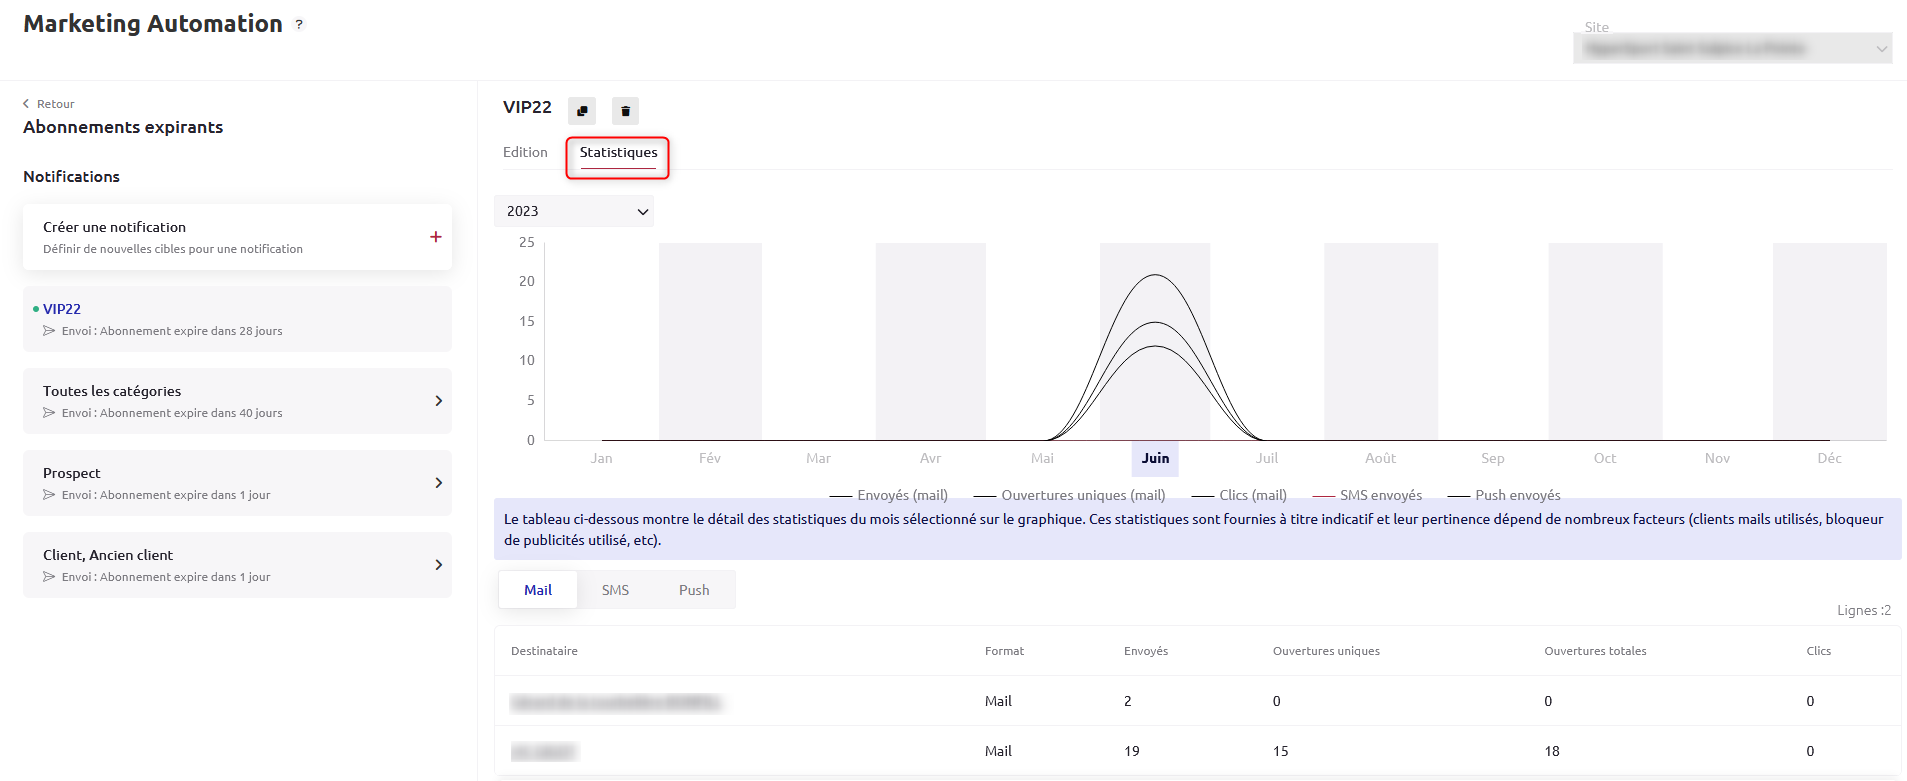The width and height of the screenshot is (1907, 781).
Task: Expand the Toutes les catégories chevron
Action: [x=438, y=401]
